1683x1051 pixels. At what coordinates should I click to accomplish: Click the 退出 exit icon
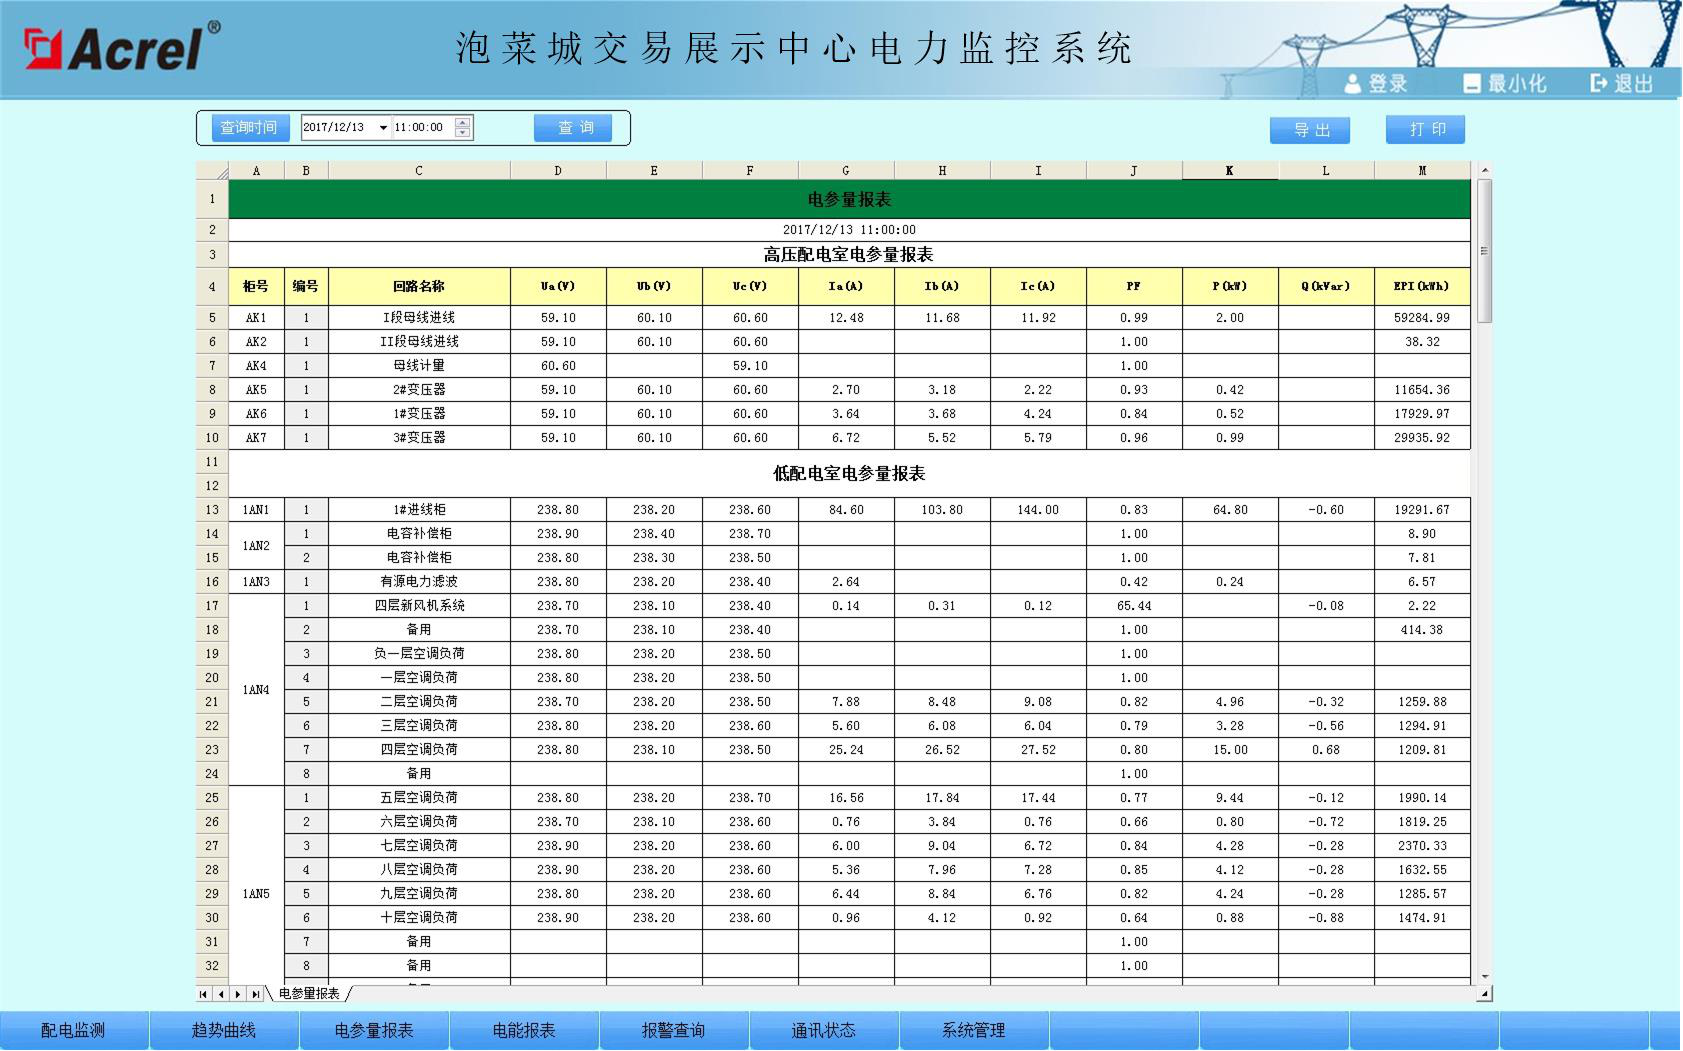pyautogui.click(x=1599, y=84)
